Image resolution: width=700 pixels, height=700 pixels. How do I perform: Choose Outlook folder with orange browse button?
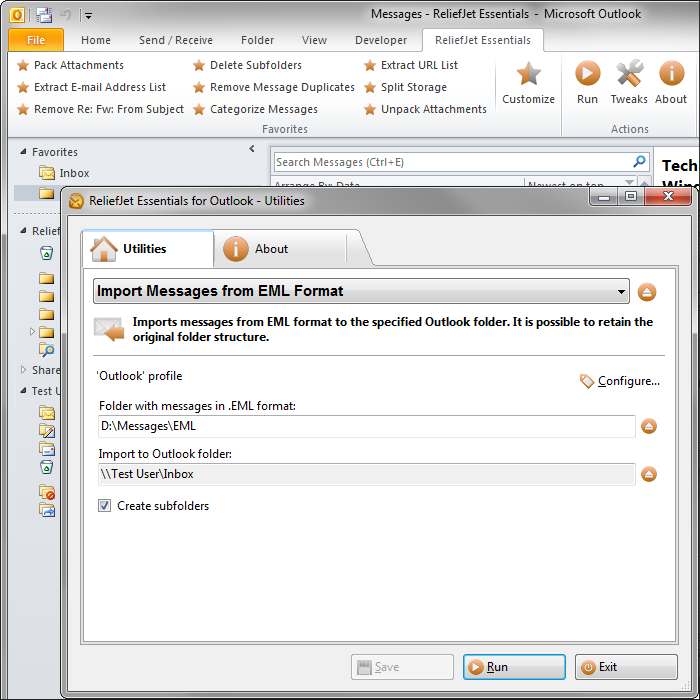click(649, 474)
